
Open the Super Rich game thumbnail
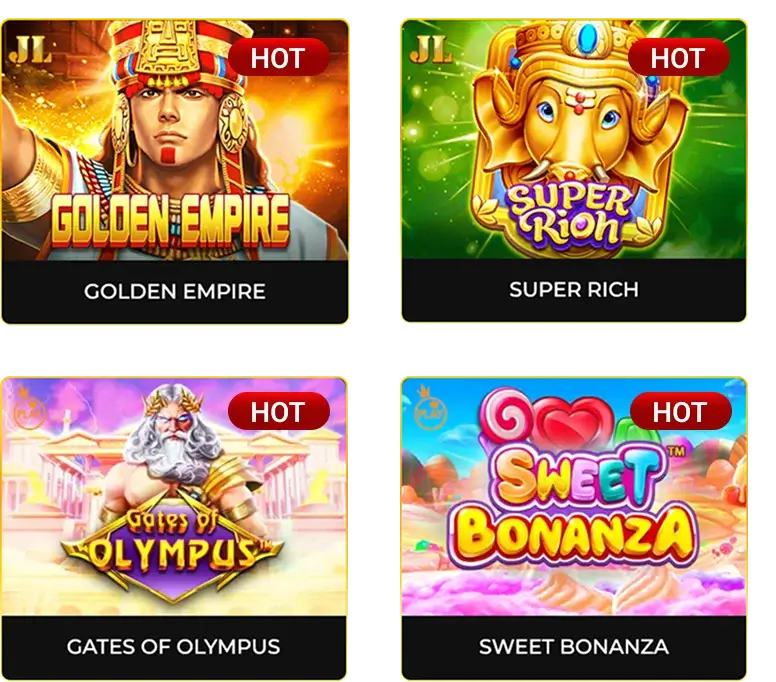pos(574,139)
